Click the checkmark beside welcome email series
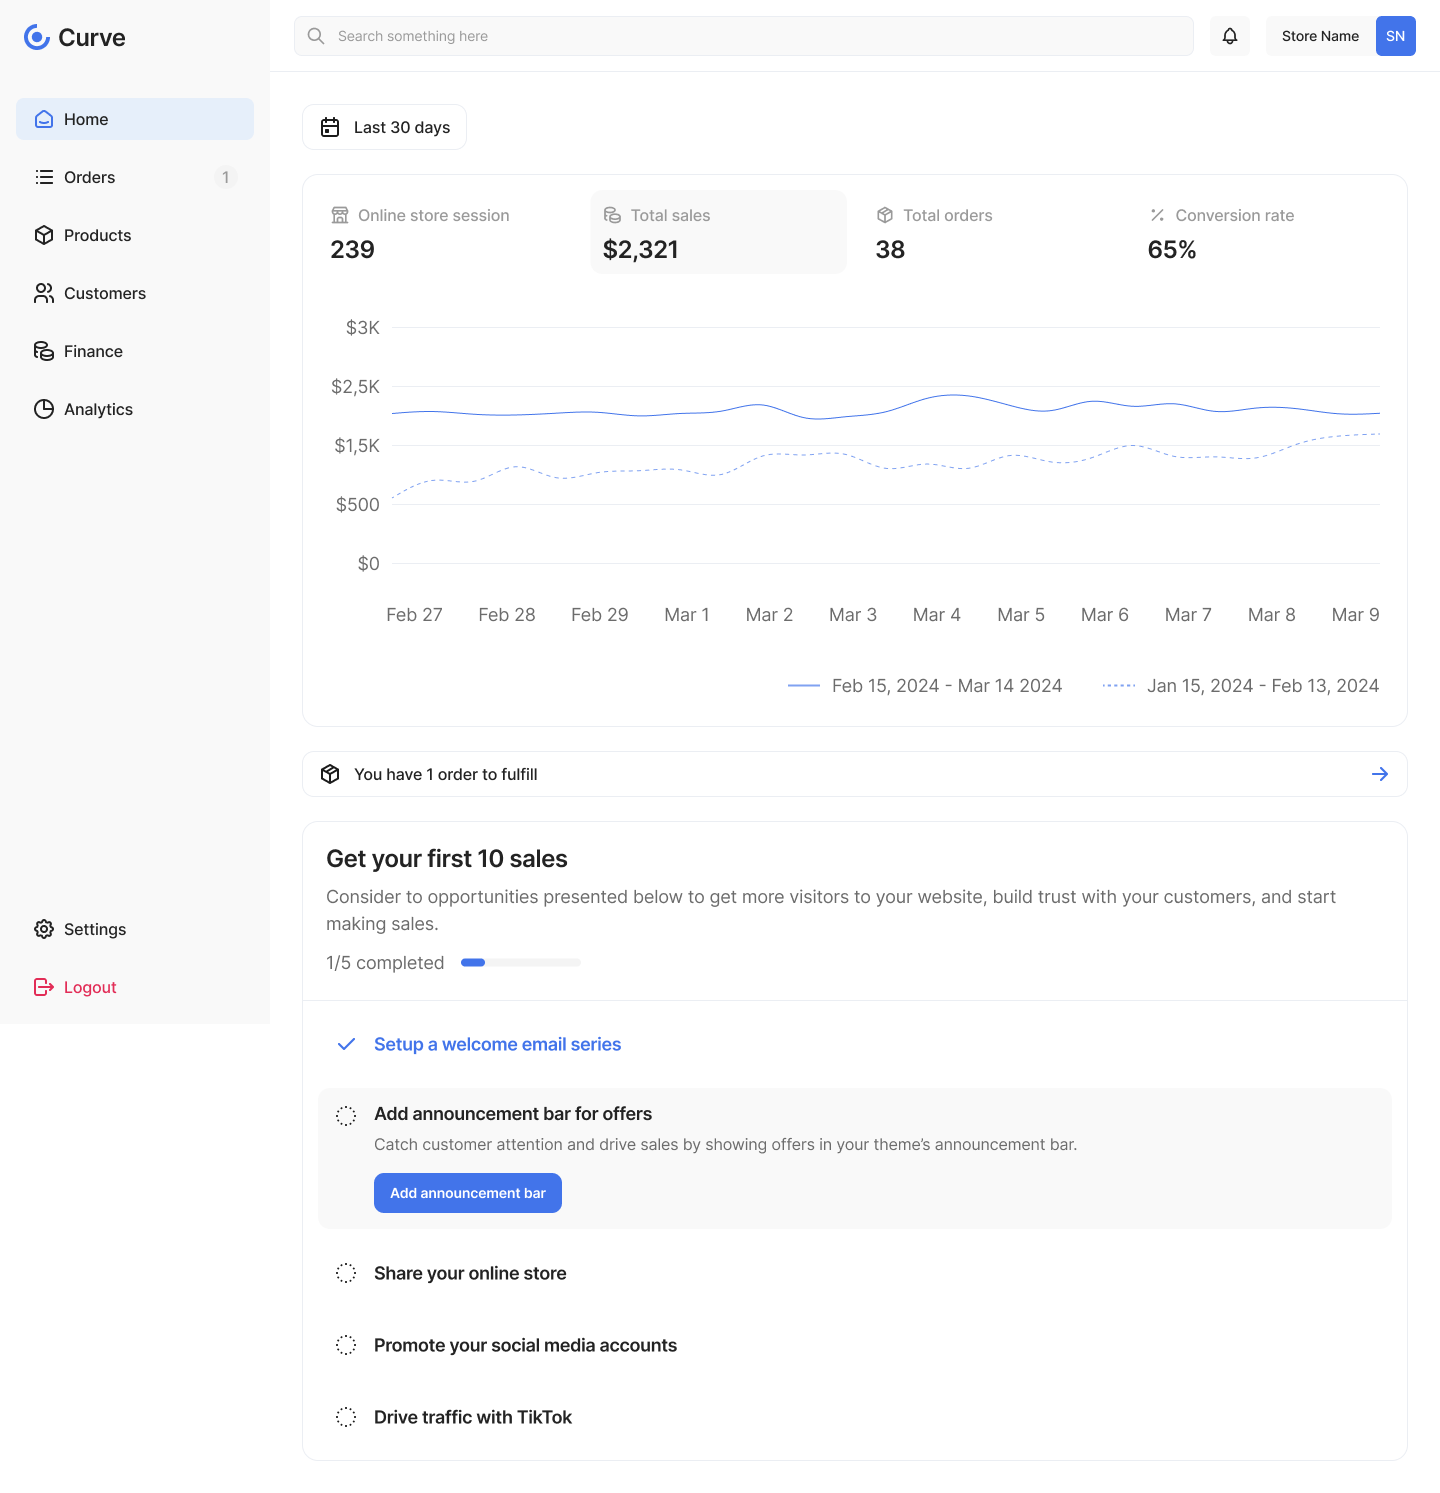This screenshot has height=1493, width=1440. pyautogui.click(x=346, y=1044)
